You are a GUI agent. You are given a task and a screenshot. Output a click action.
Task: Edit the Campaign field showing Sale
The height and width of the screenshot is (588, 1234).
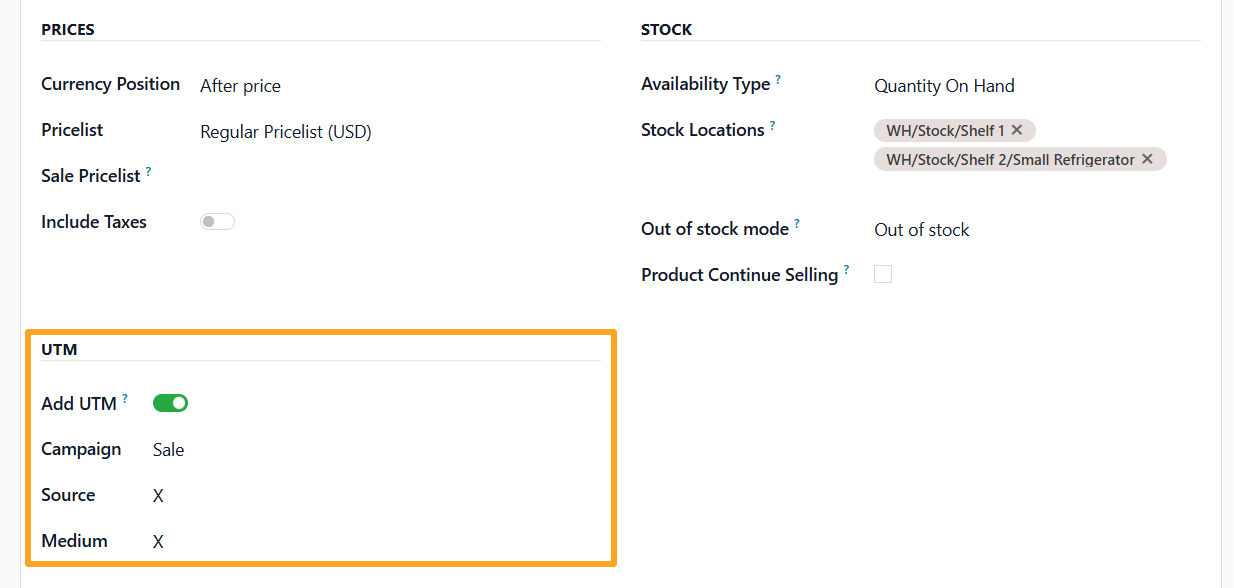pos(377,450)
